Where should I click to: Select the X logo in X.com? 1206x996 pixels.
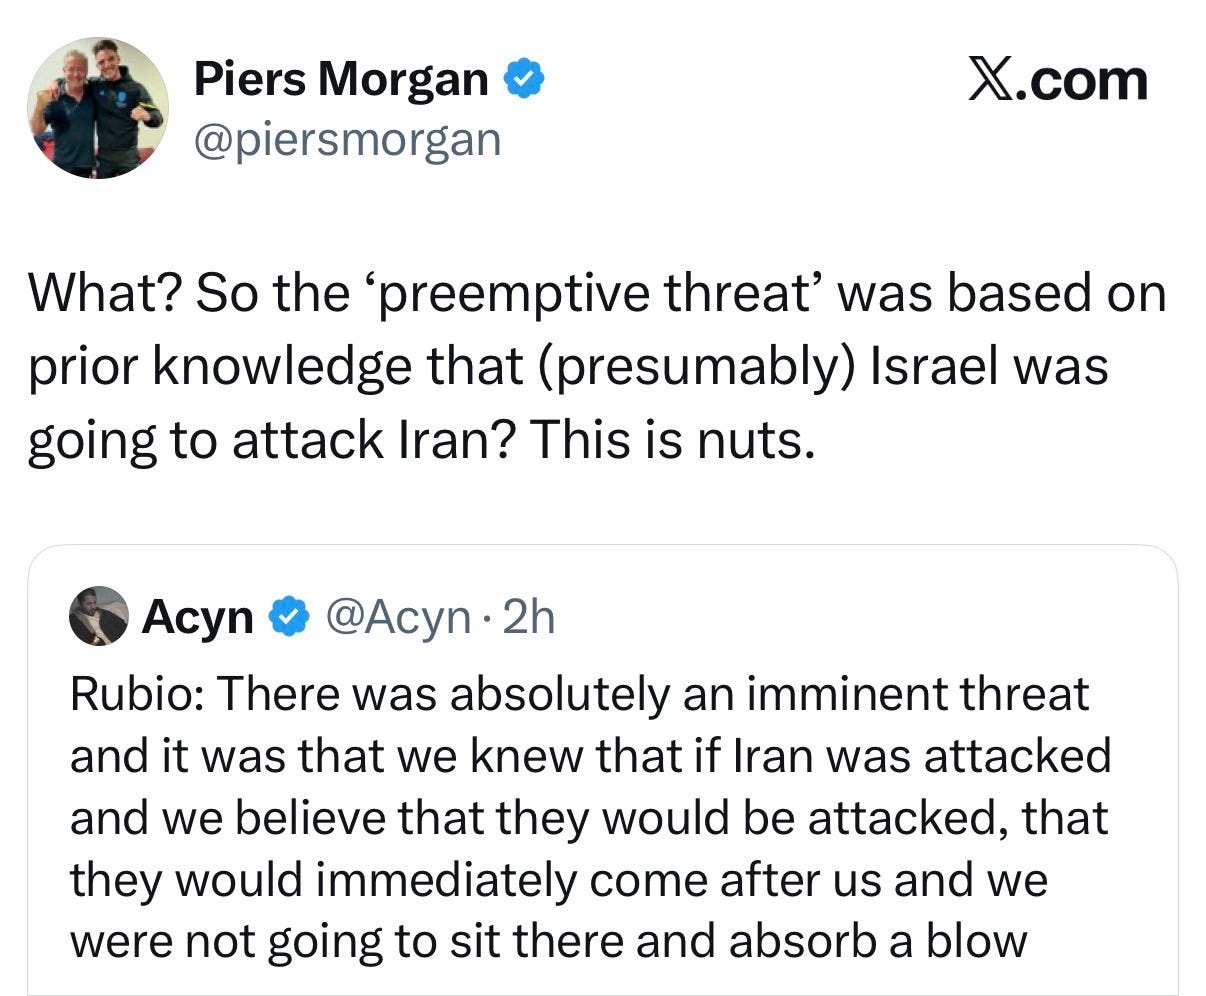[991, 79]
